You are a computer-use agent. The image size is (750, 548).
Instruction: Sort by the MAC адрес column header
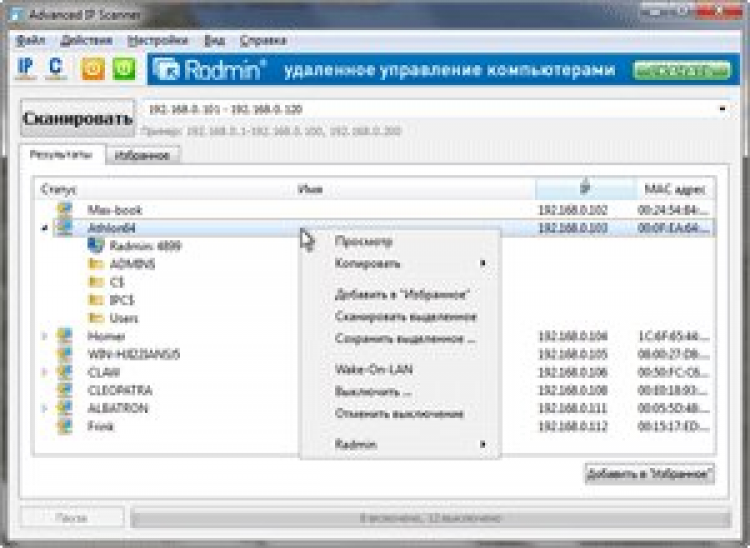point(674,189)
